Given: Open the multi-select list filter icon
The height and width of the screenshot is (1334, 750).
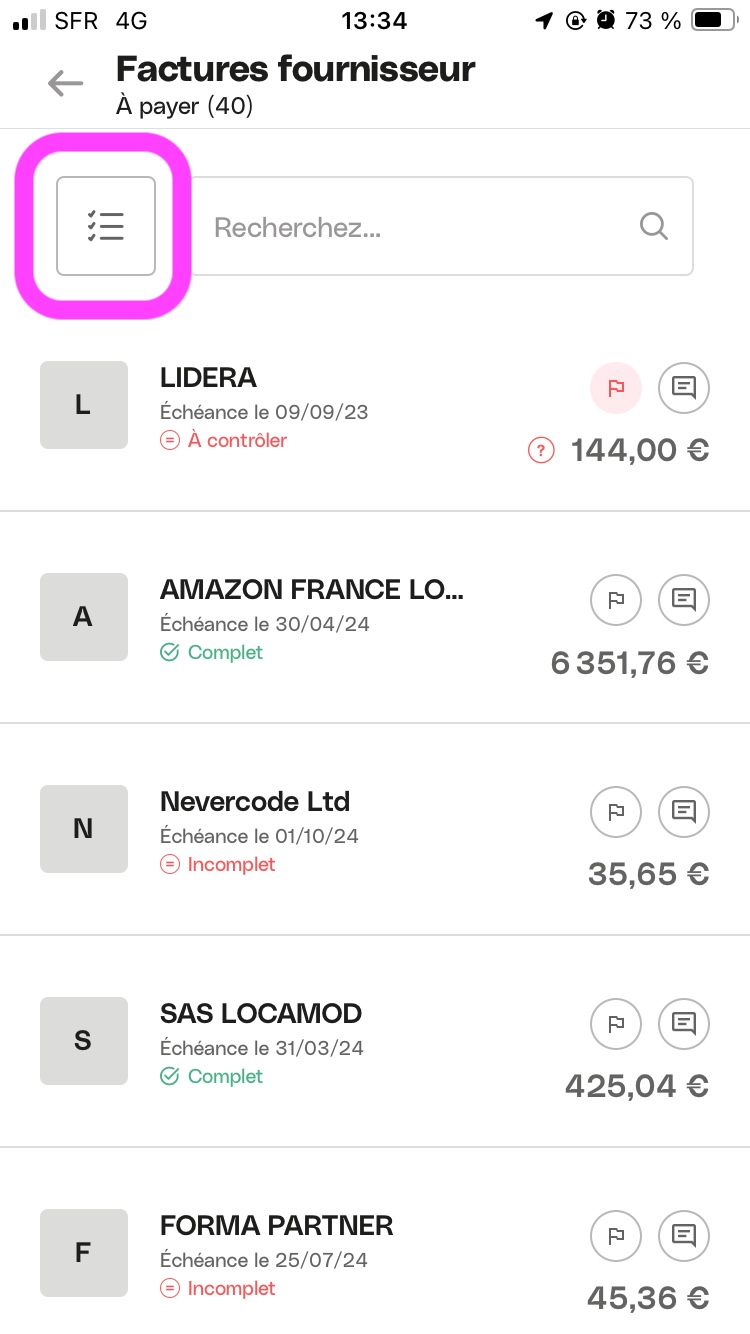Looking at the screenshot, I should (105, 226).
